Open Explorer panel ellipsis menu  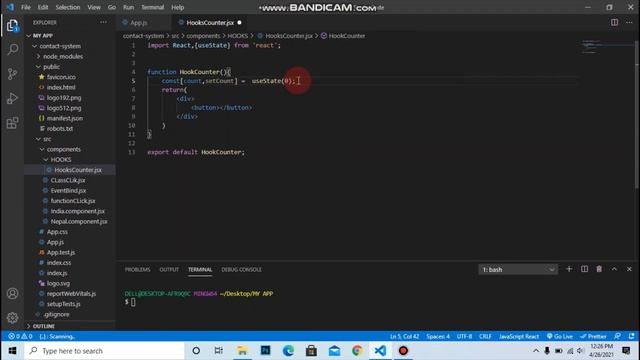[103, 22]
